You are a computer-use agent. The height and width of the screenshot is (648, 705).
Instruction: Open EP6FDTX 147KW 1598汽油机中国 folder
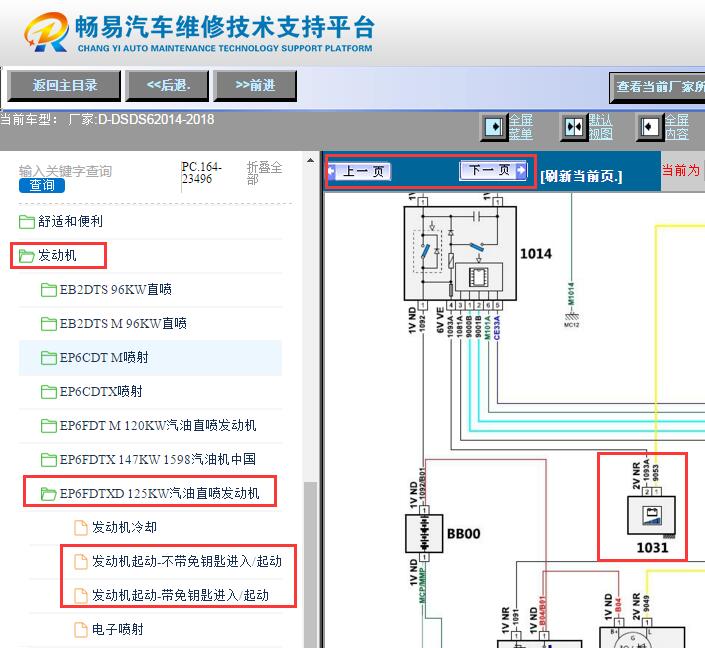coord(158,459)
